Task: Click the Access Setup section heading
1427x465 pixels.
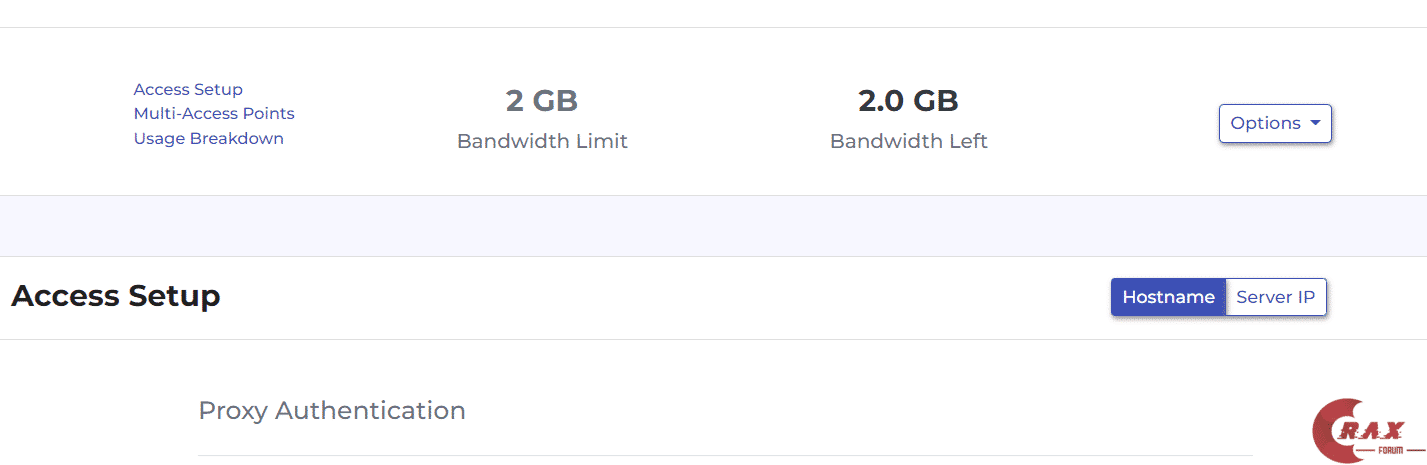Action: point(115,297)
